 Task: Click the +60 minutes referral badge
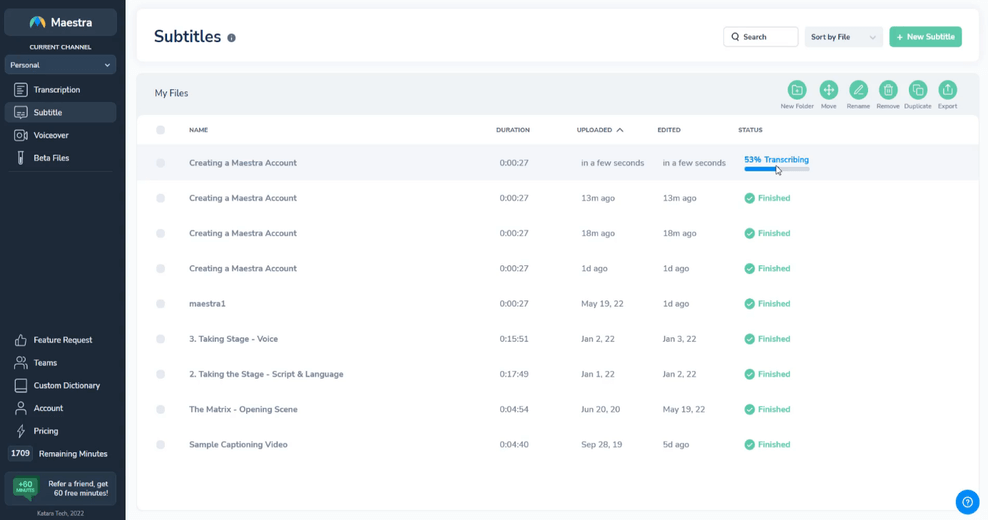coord(25,488)
